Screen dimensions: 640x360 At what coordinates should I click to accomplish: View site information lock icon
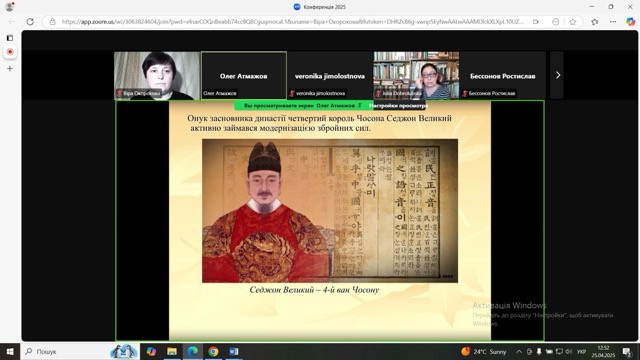point(53,22)
